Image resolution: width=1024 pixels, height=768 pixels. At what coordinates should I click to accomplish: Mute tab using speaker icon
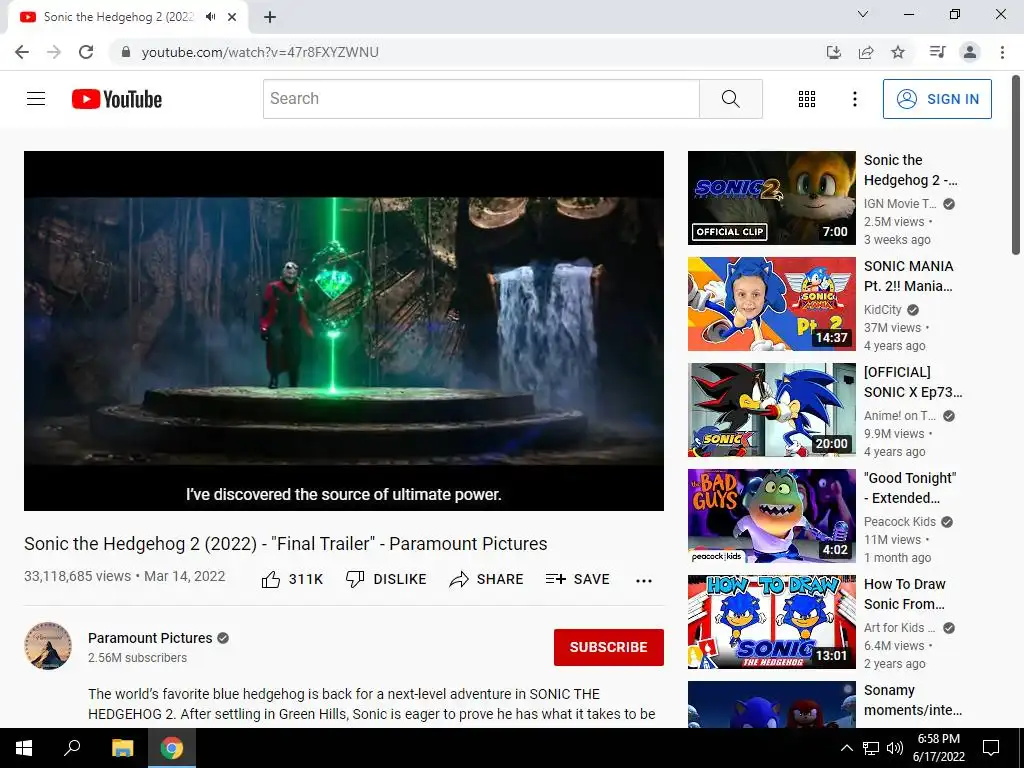click(x=210, y=17)
